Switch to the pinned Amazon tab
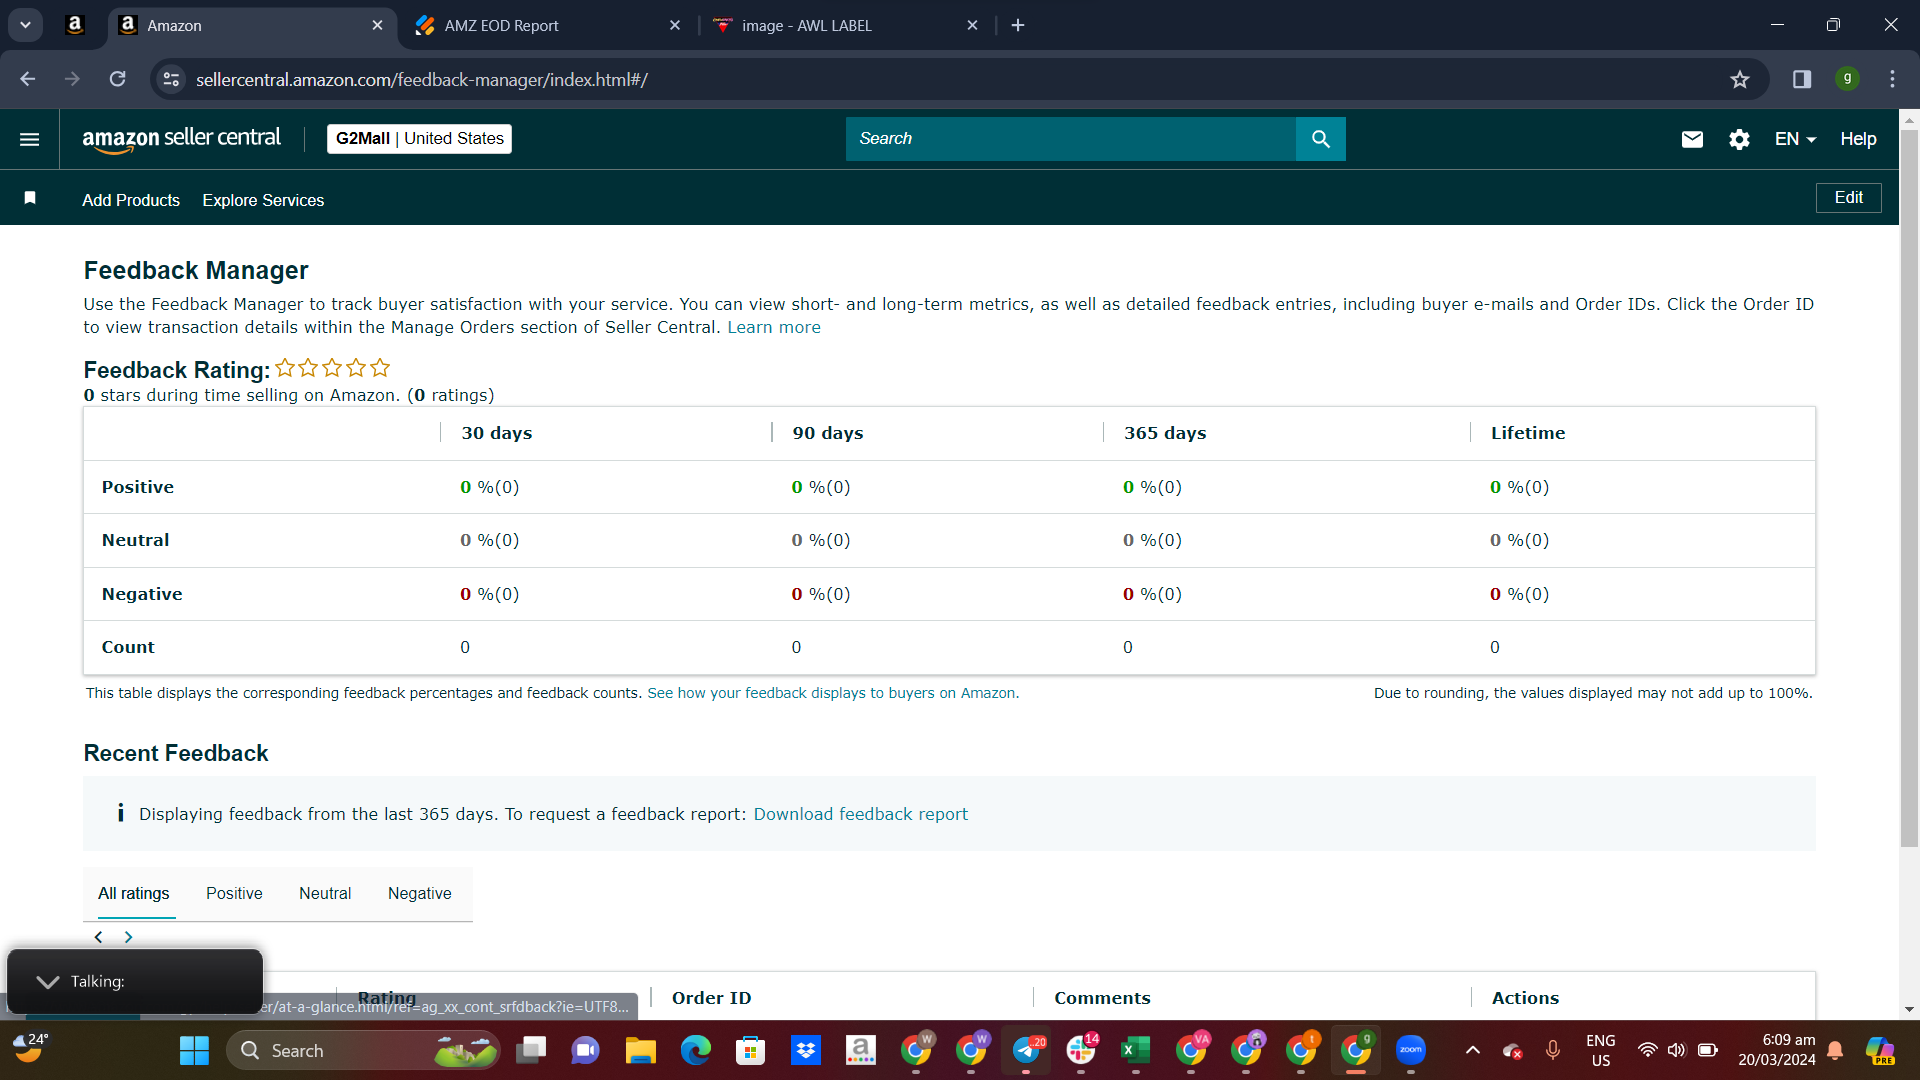 pyautogui.click(x=75, y=25)
